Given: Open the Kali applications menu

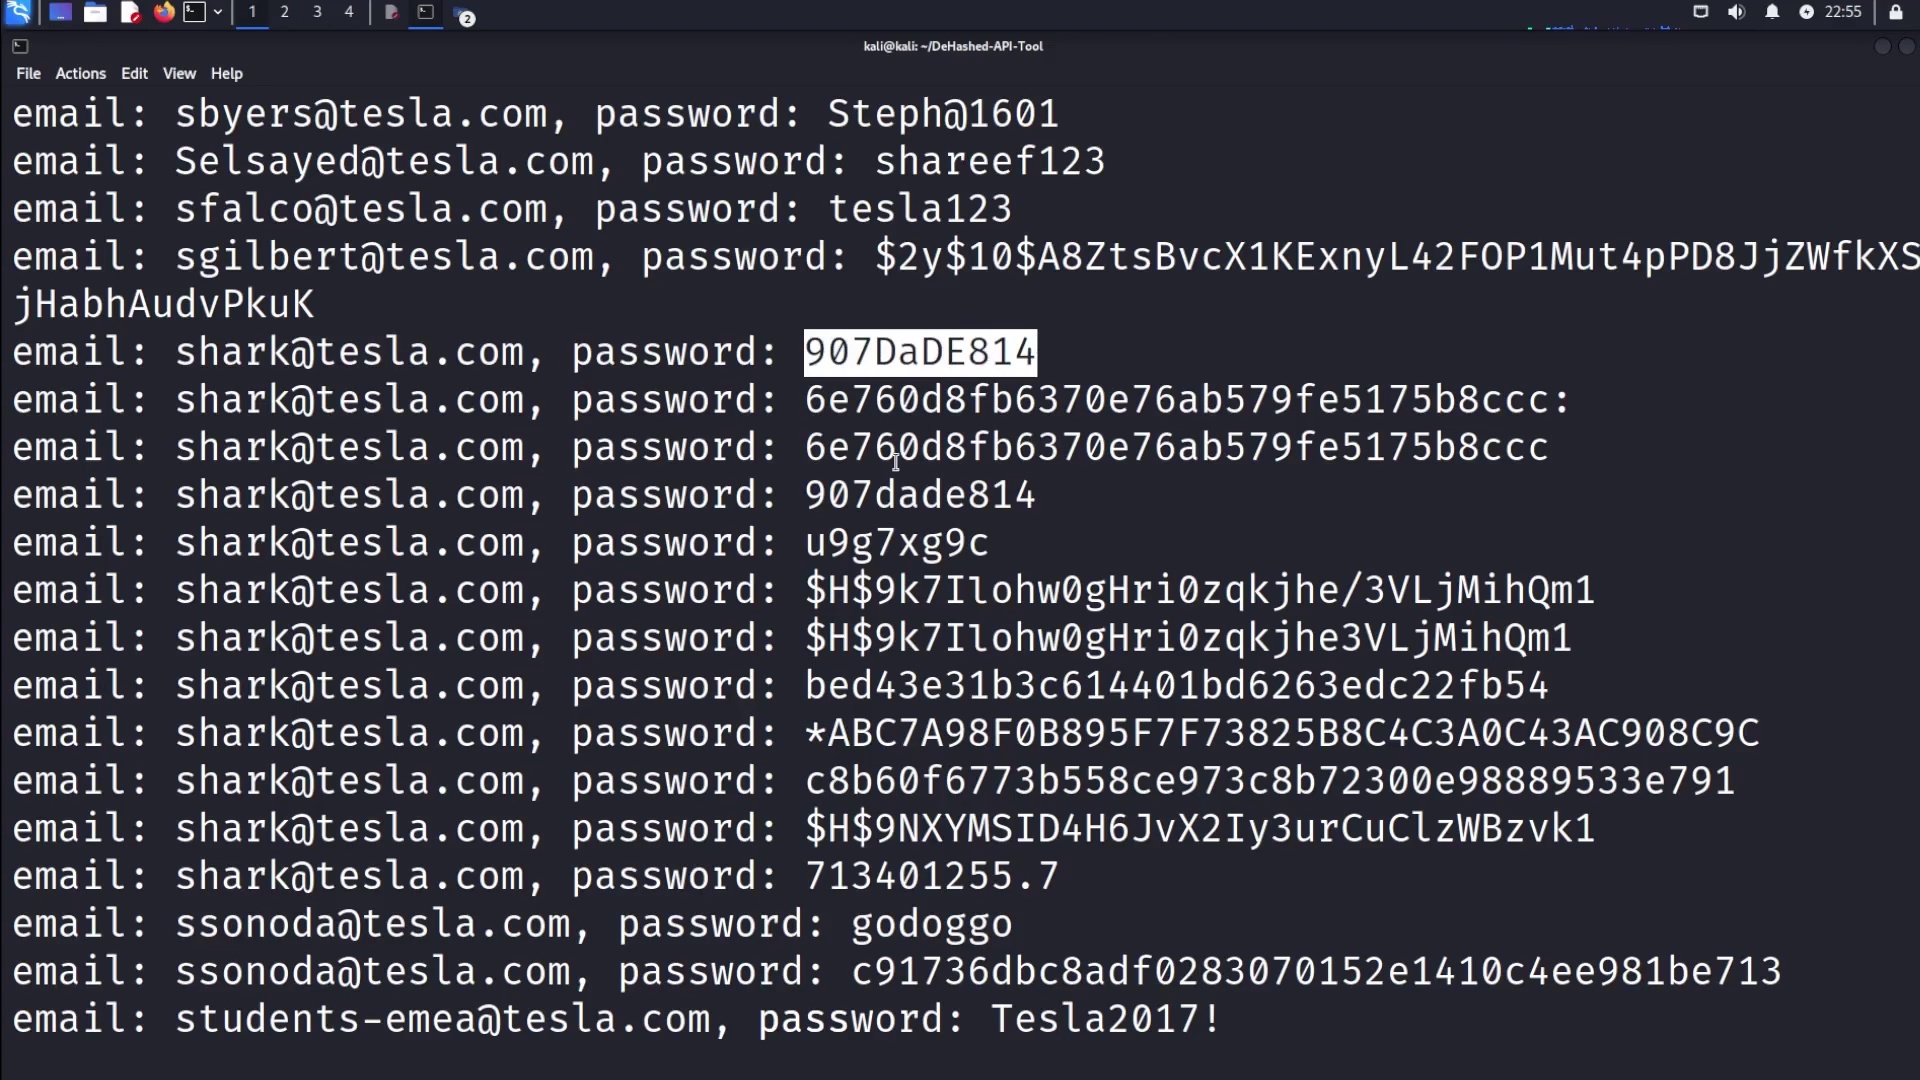Looking at the screenshot, I should [x=18, y=12].
